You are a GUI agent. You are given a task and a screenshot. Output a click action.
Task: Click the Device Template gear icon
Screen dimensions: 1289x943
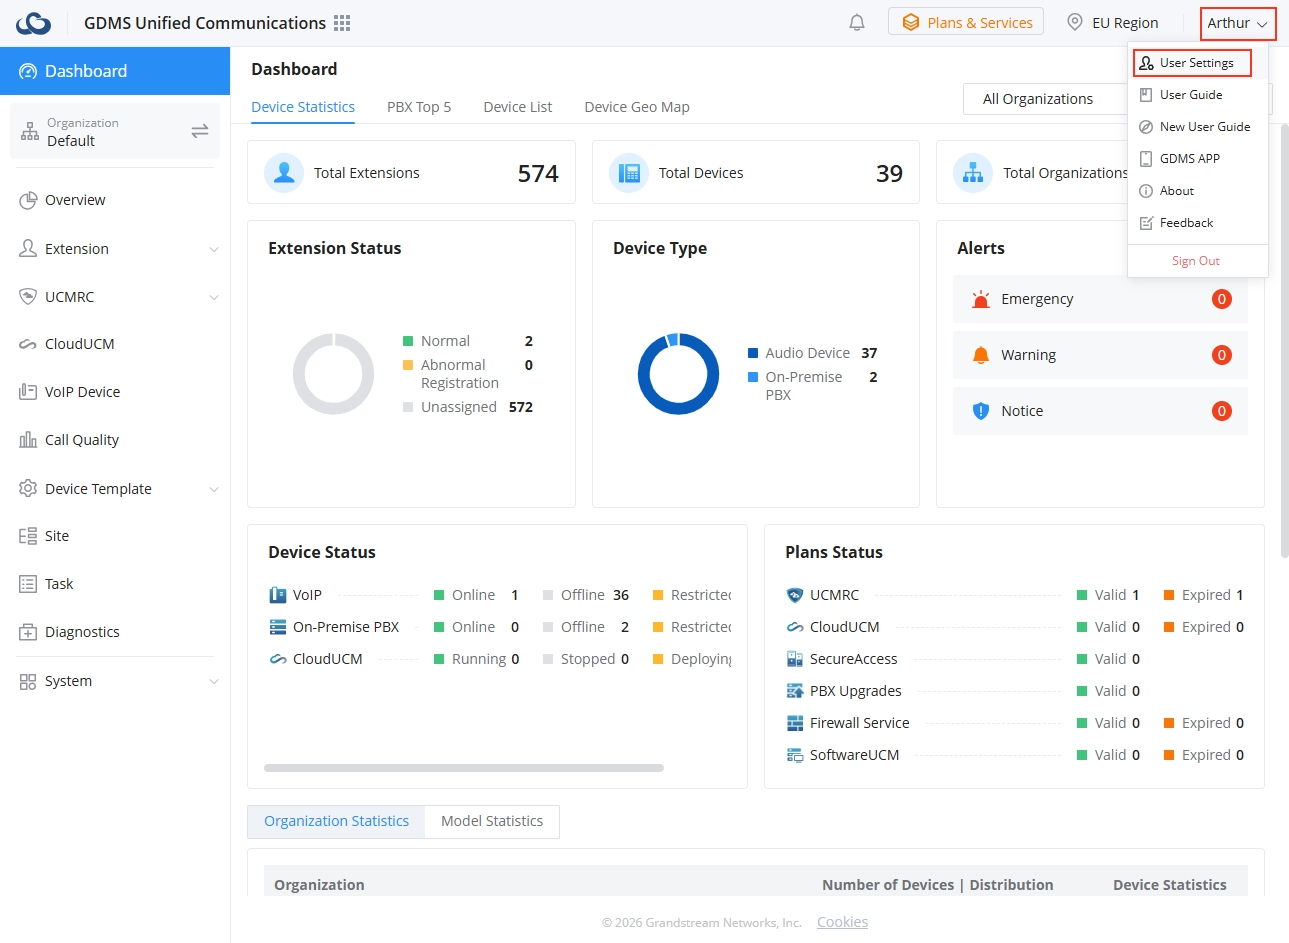pyautogui.click(x=28, y=488)
